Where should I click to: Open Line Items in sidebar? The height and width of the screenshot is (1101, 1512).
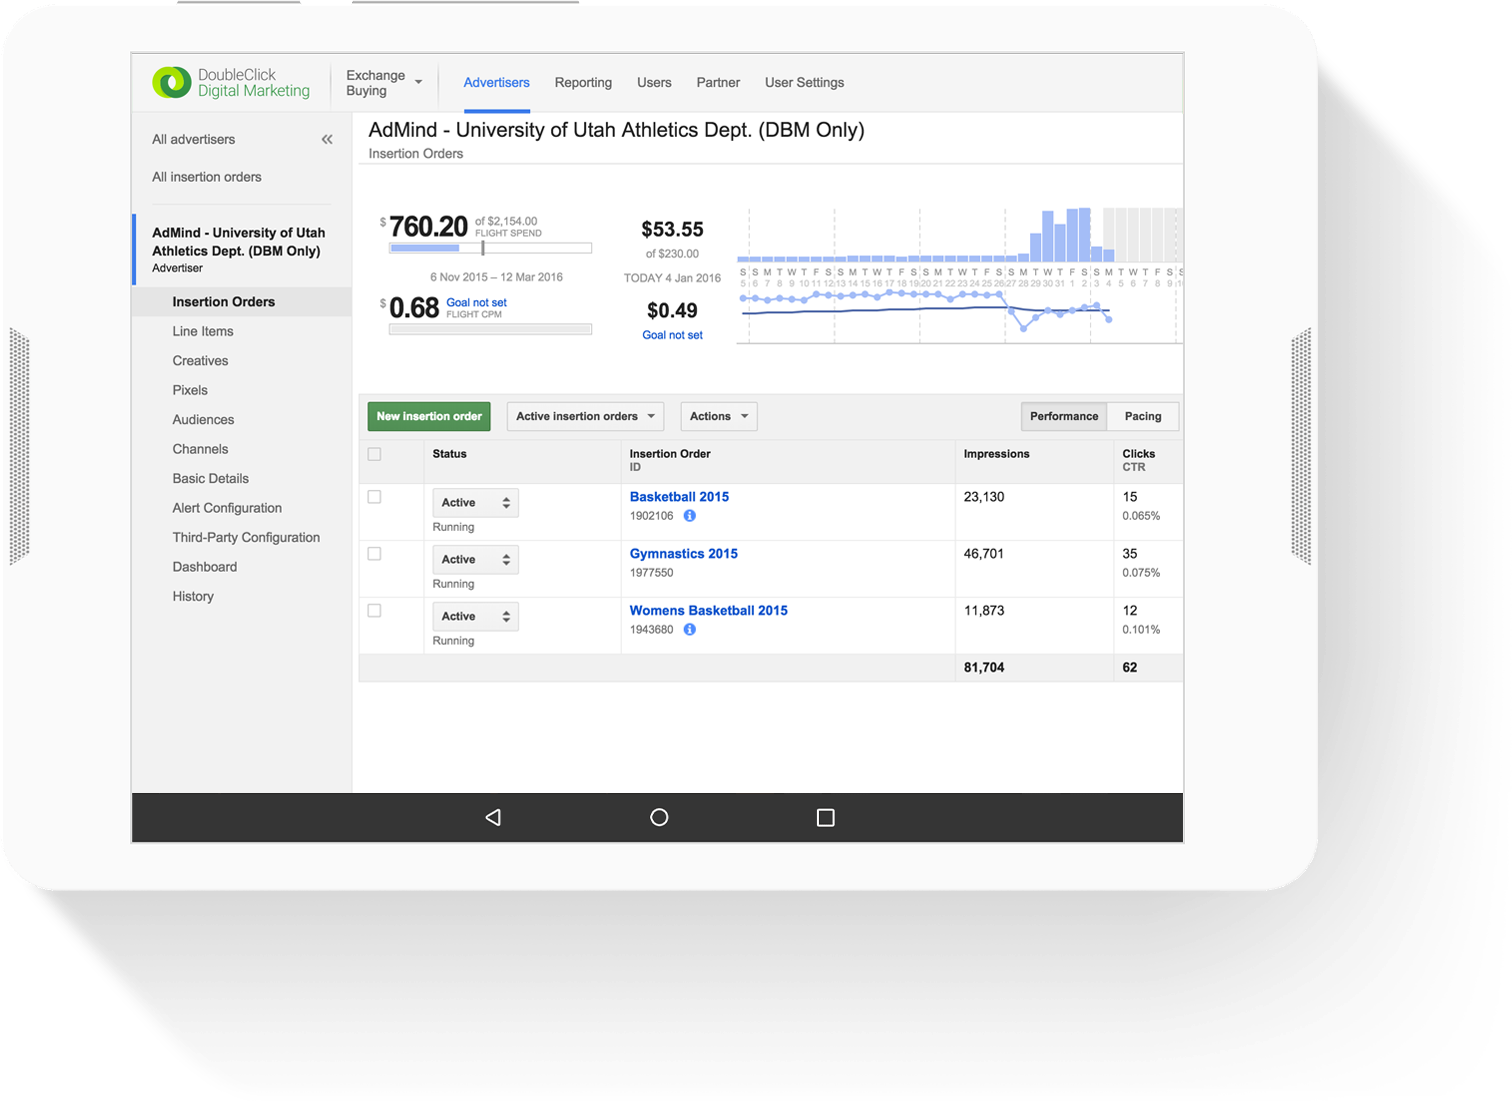pos(202,332)
